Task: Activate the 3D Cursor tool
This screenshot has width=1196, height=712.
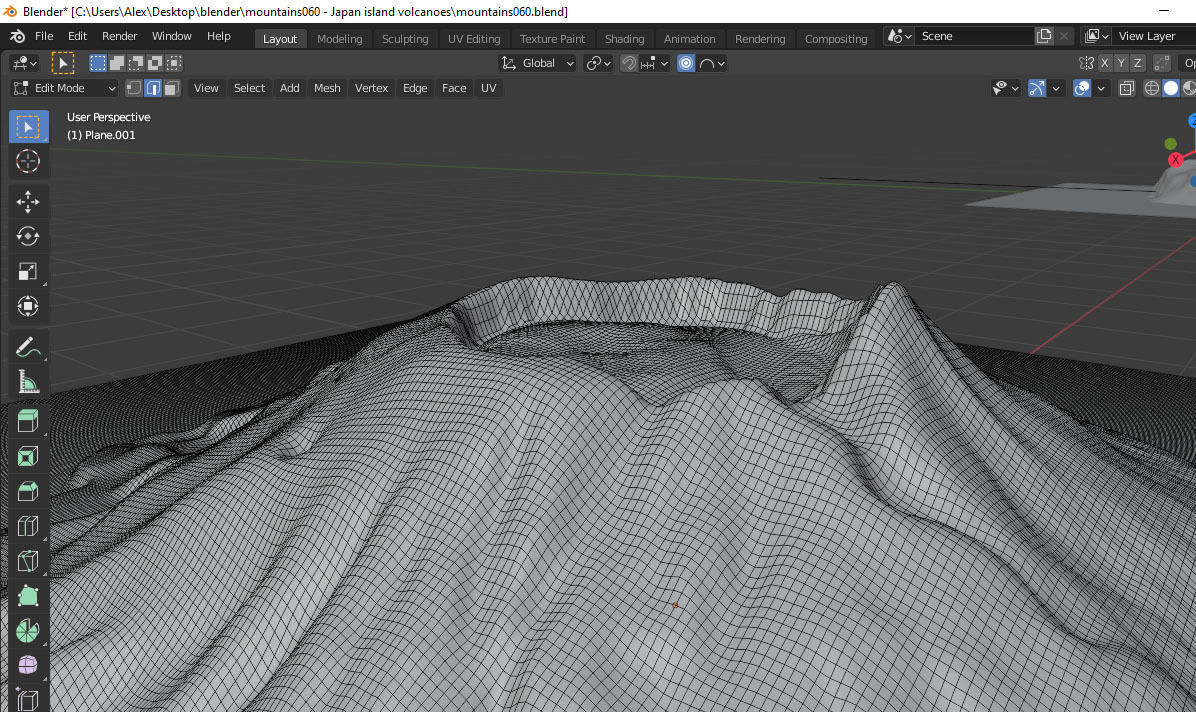Action: [28, 161]
